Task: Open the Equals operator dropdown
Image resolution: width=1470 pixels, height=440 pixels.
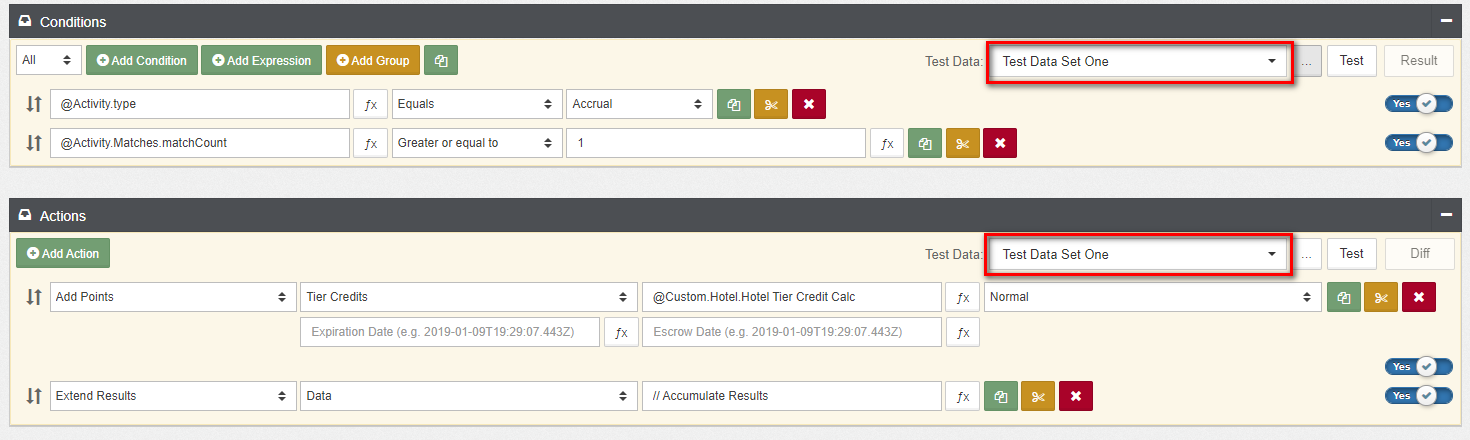Action: tap(476, 104)
